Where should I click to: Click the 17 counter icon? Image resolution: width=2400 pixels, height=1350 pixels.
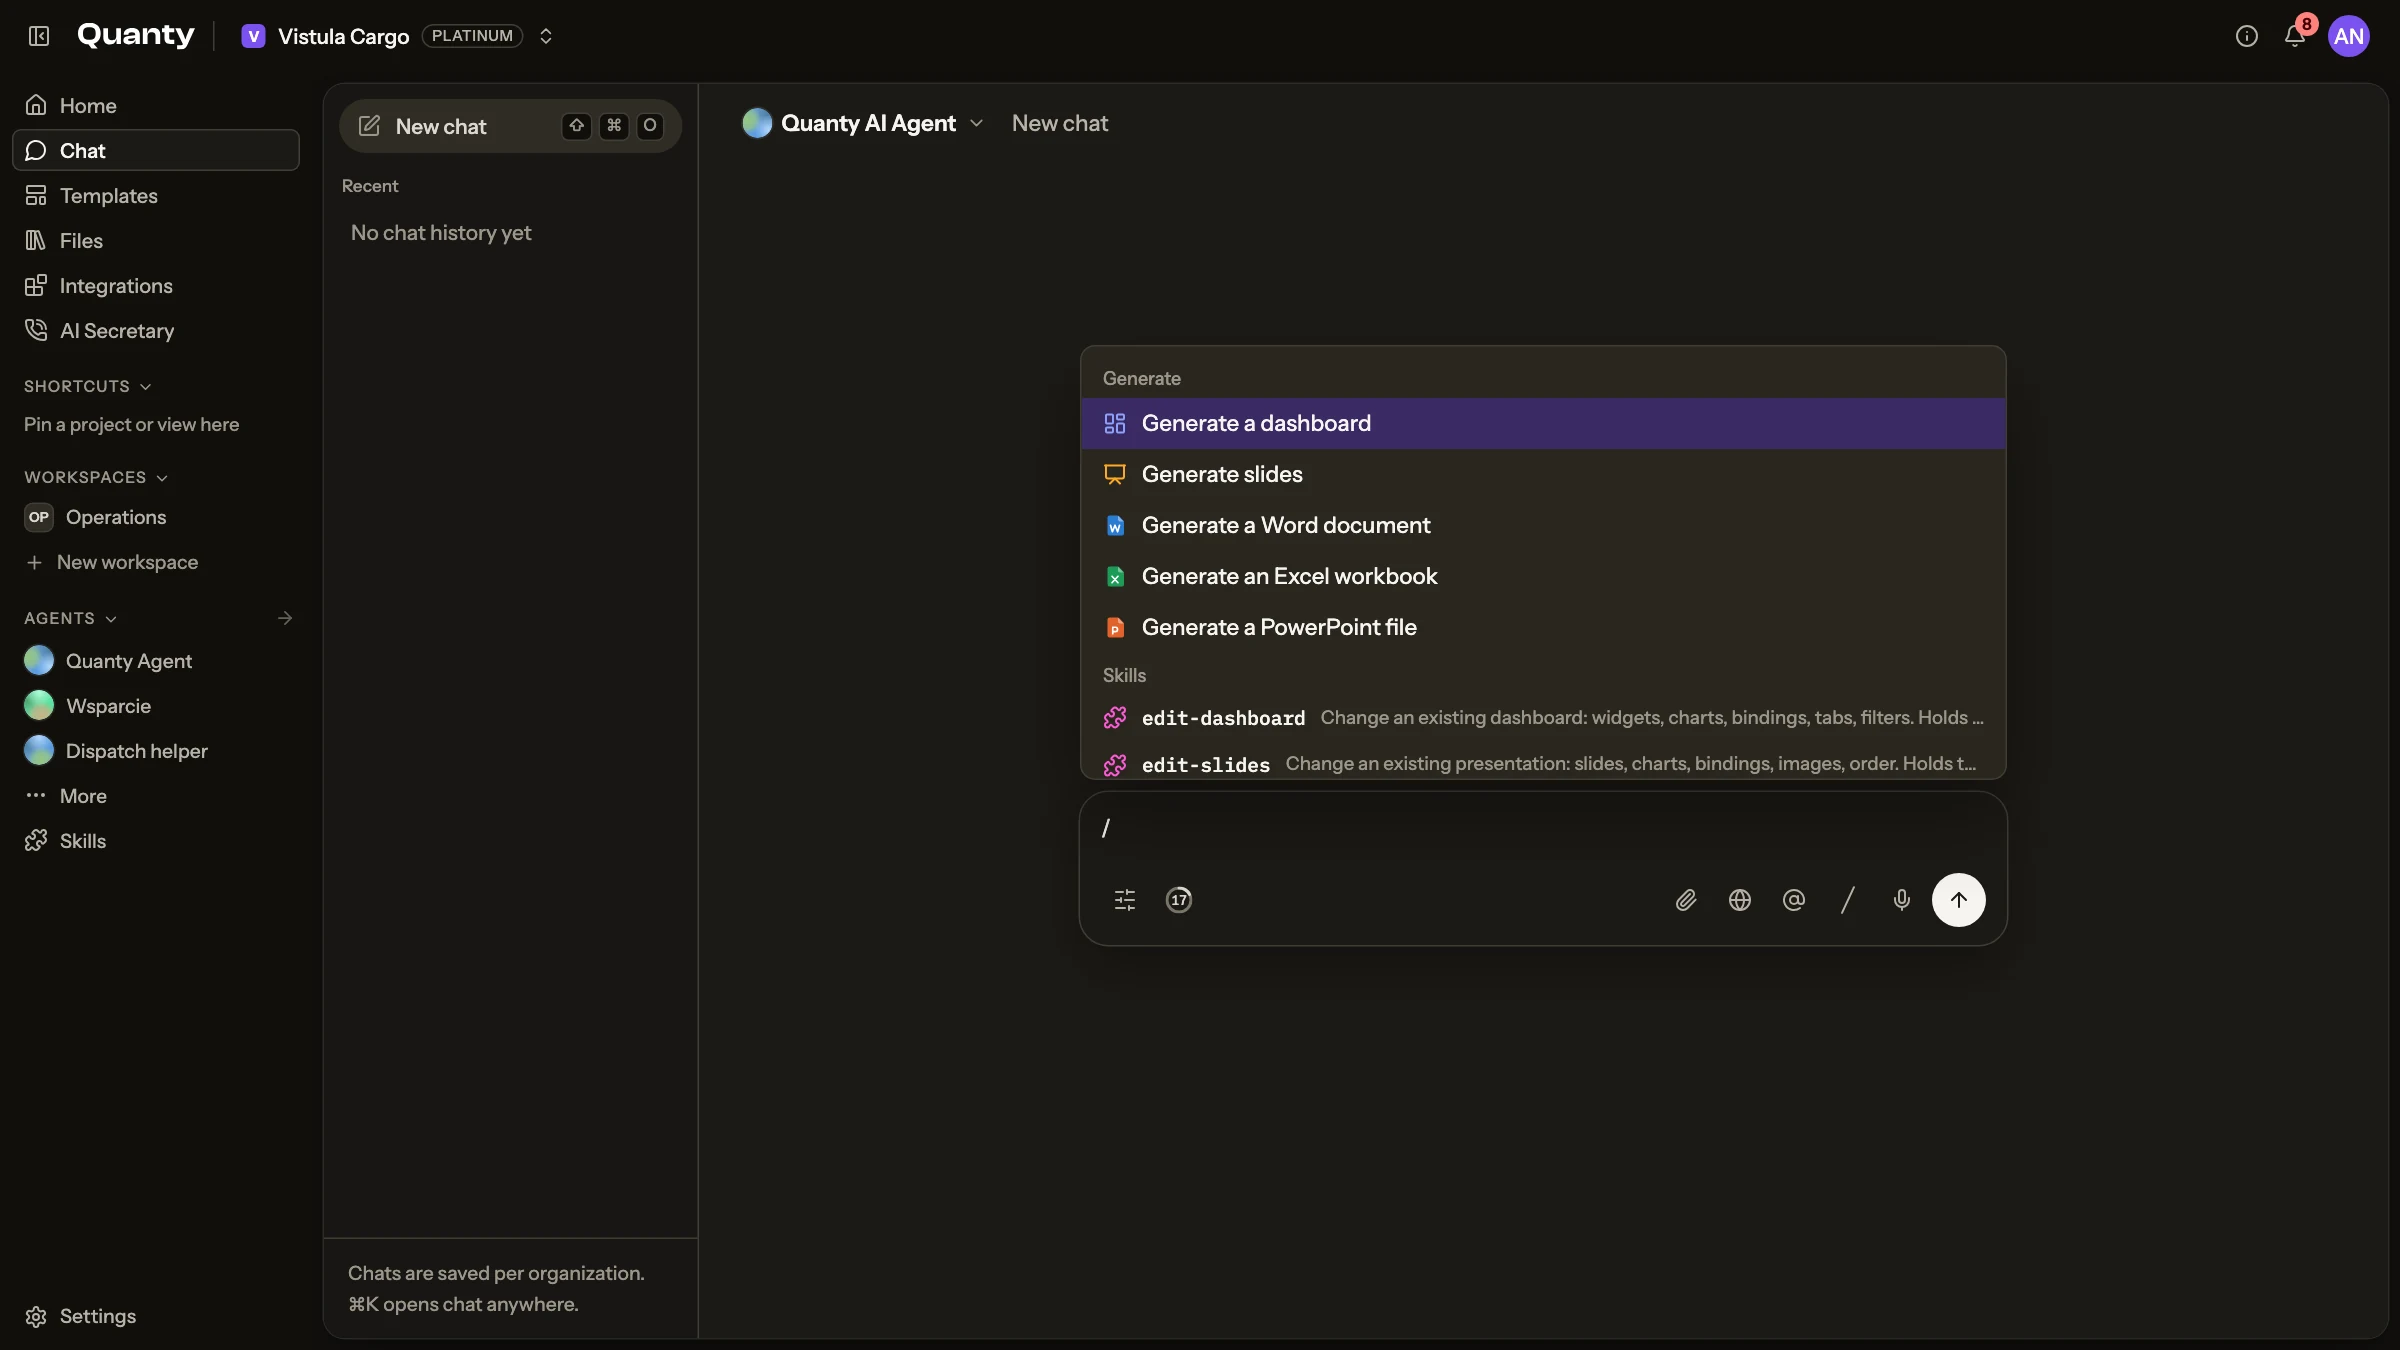1179,900
